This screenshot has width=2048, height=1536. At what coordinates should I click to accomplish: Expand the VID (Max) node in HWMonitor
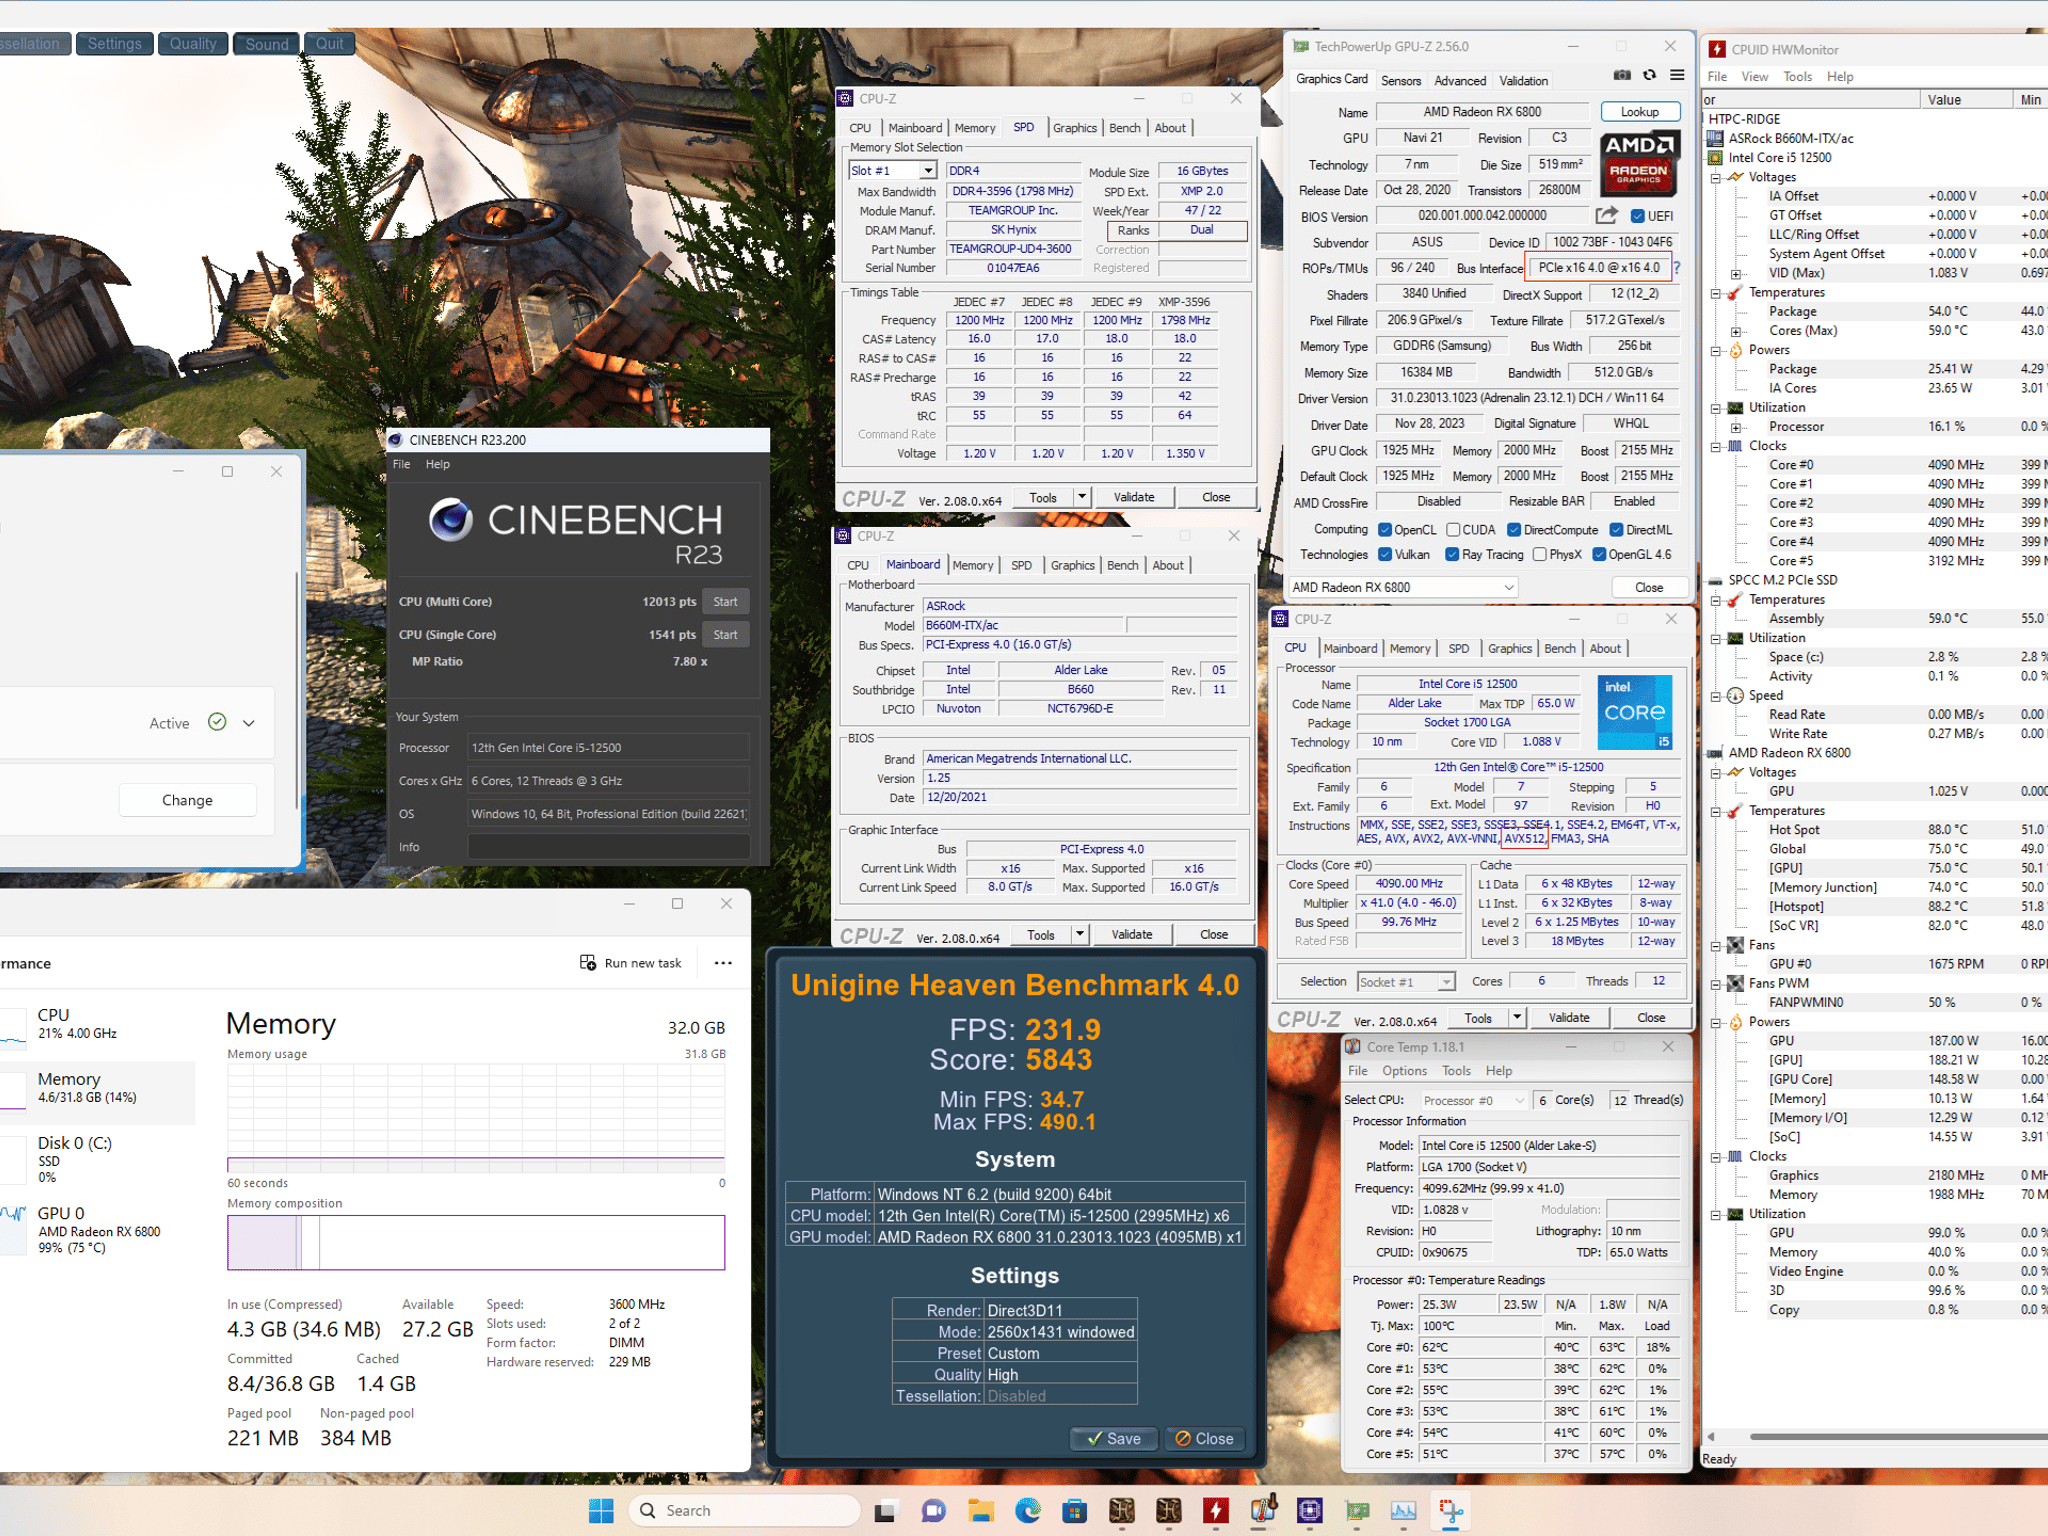1736,274
